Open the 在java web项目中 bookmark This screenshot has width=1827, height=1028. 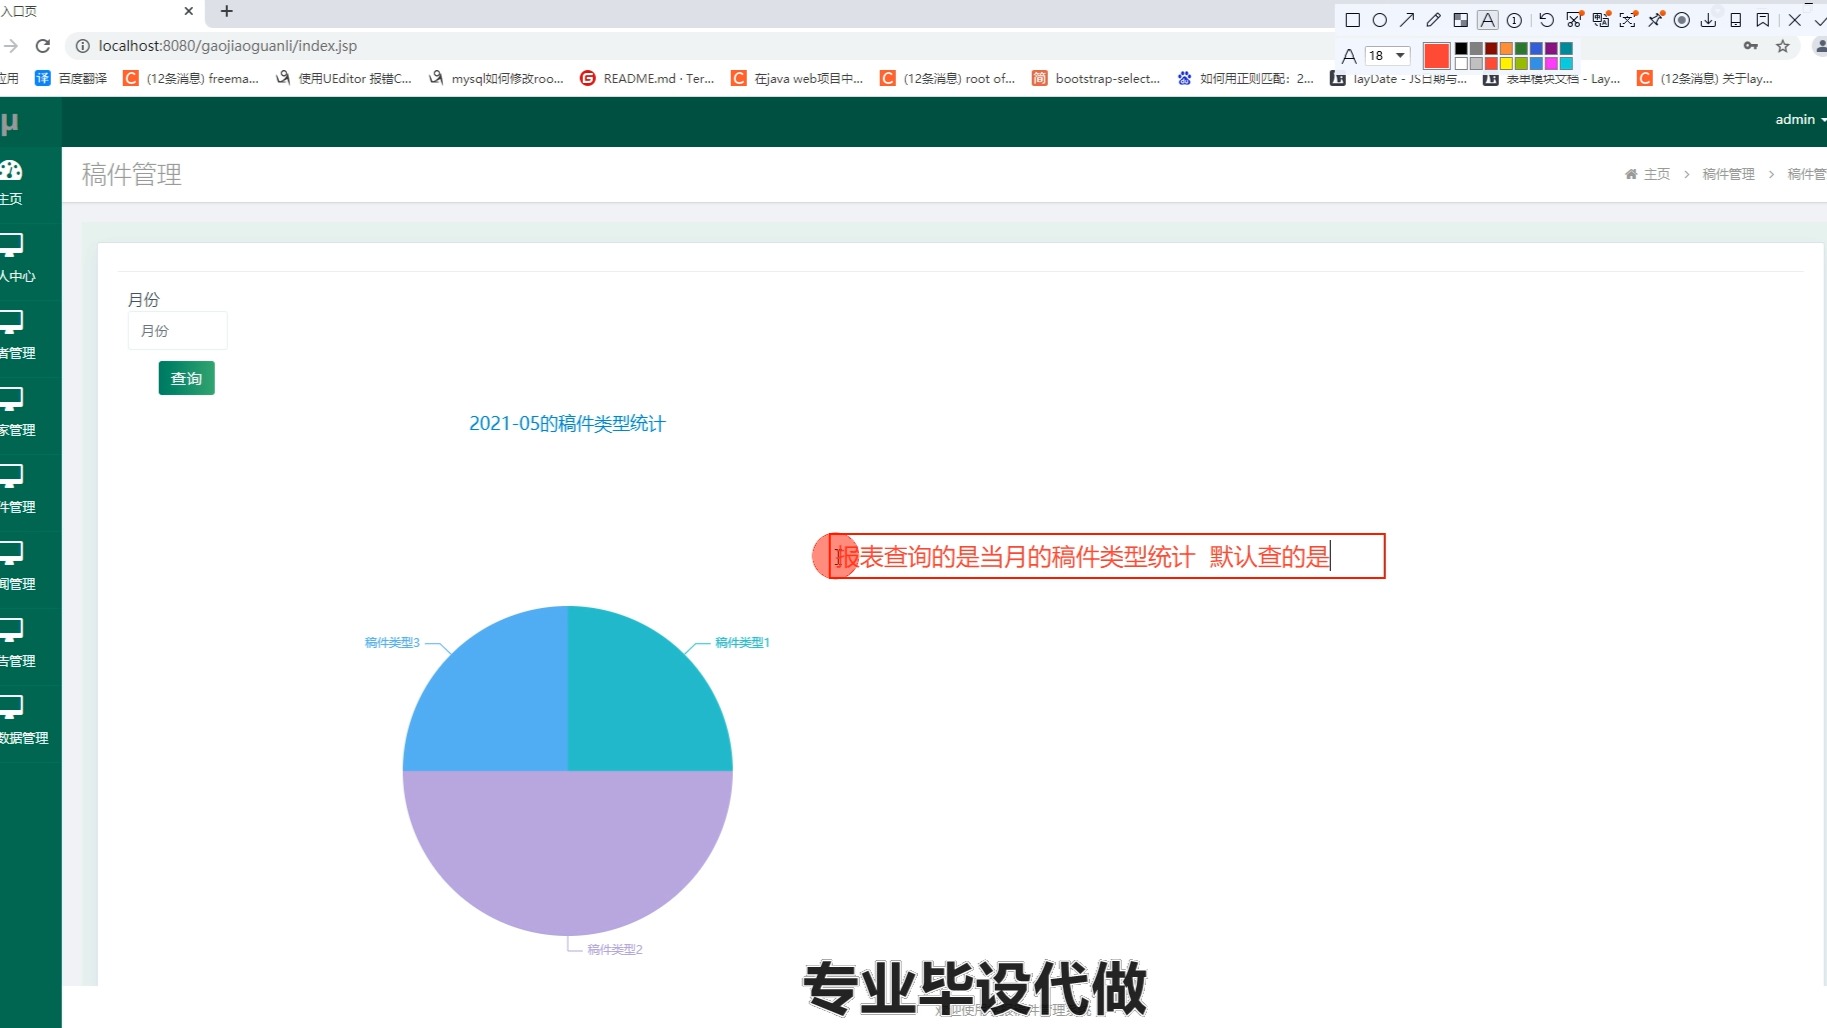pyautogui.click(x=797, y=78)
